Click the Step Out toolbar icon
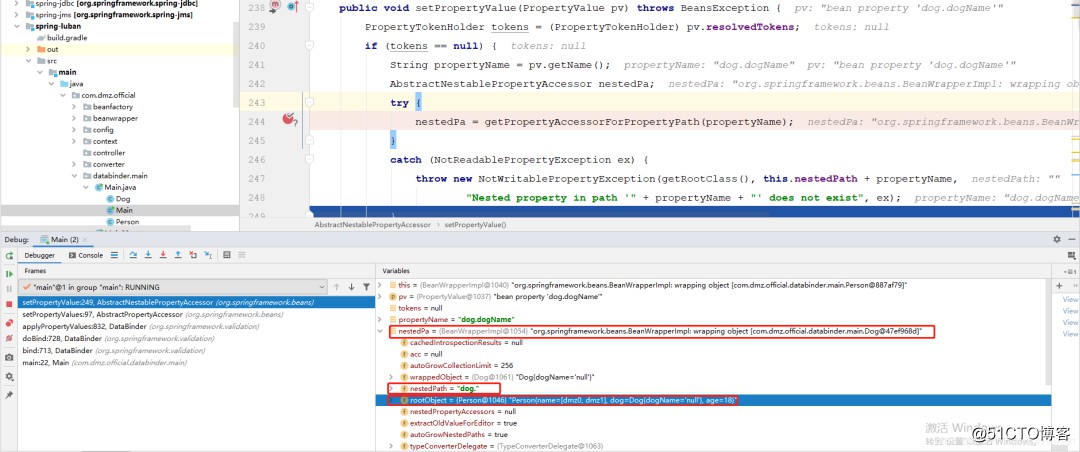The image size is (1080, 452). 178,255
